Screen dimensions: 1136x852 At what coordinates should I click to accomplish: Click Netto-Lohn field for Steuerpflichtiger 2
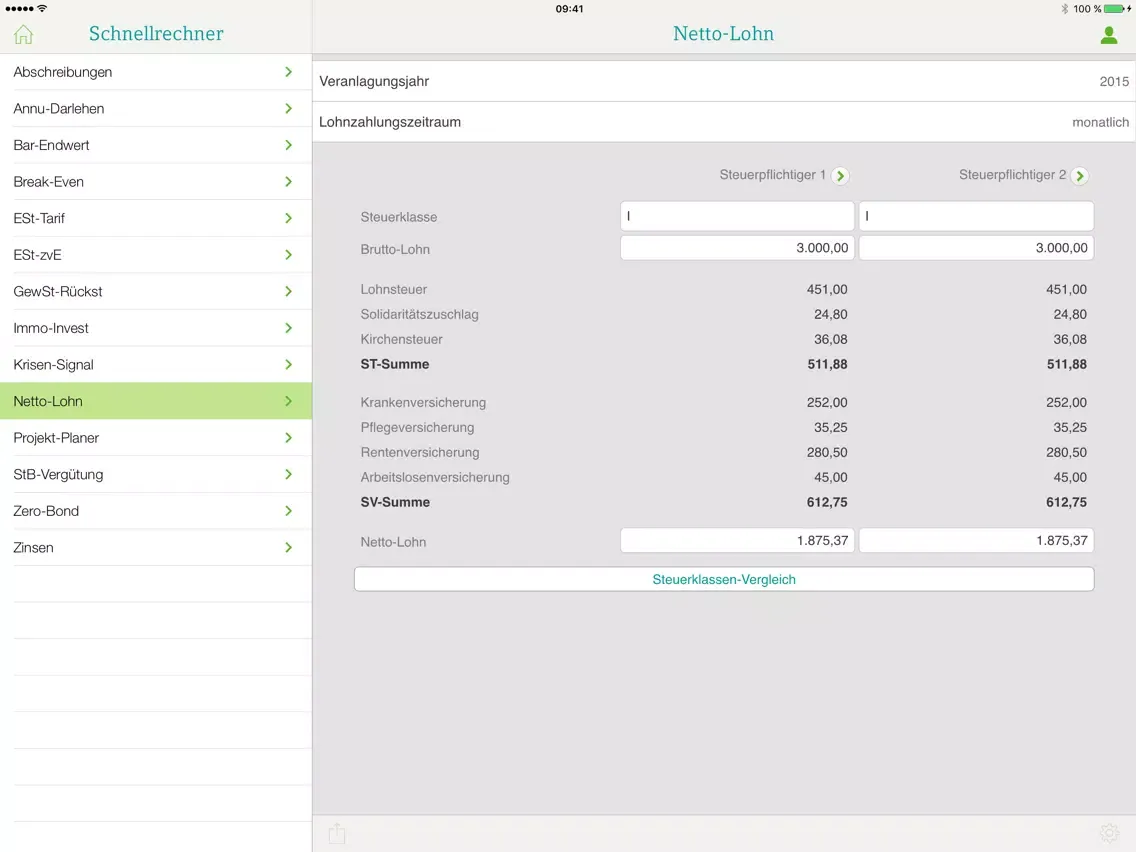click(x=976, y=540)
